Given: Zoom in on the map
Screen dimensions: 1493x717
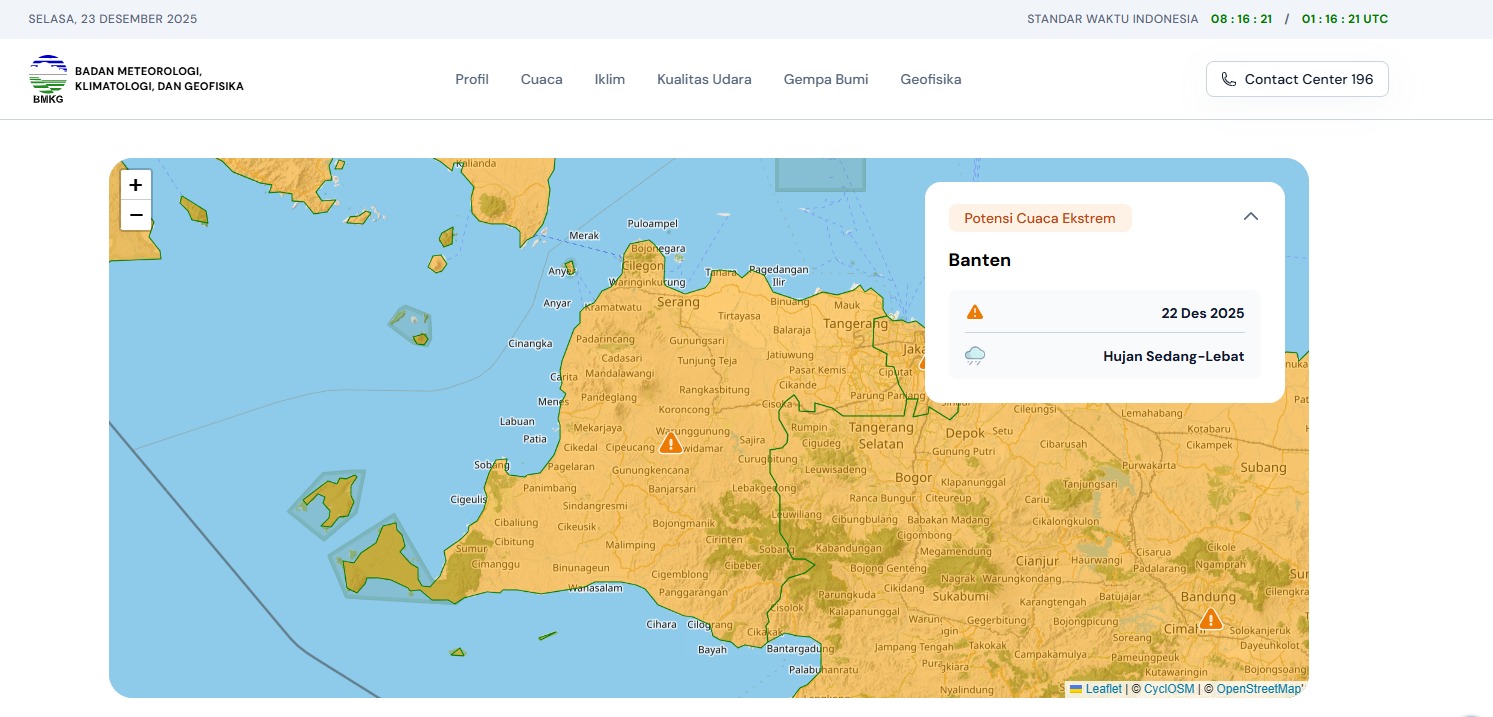Looking at the screenshot, I should tap(136, 185).
